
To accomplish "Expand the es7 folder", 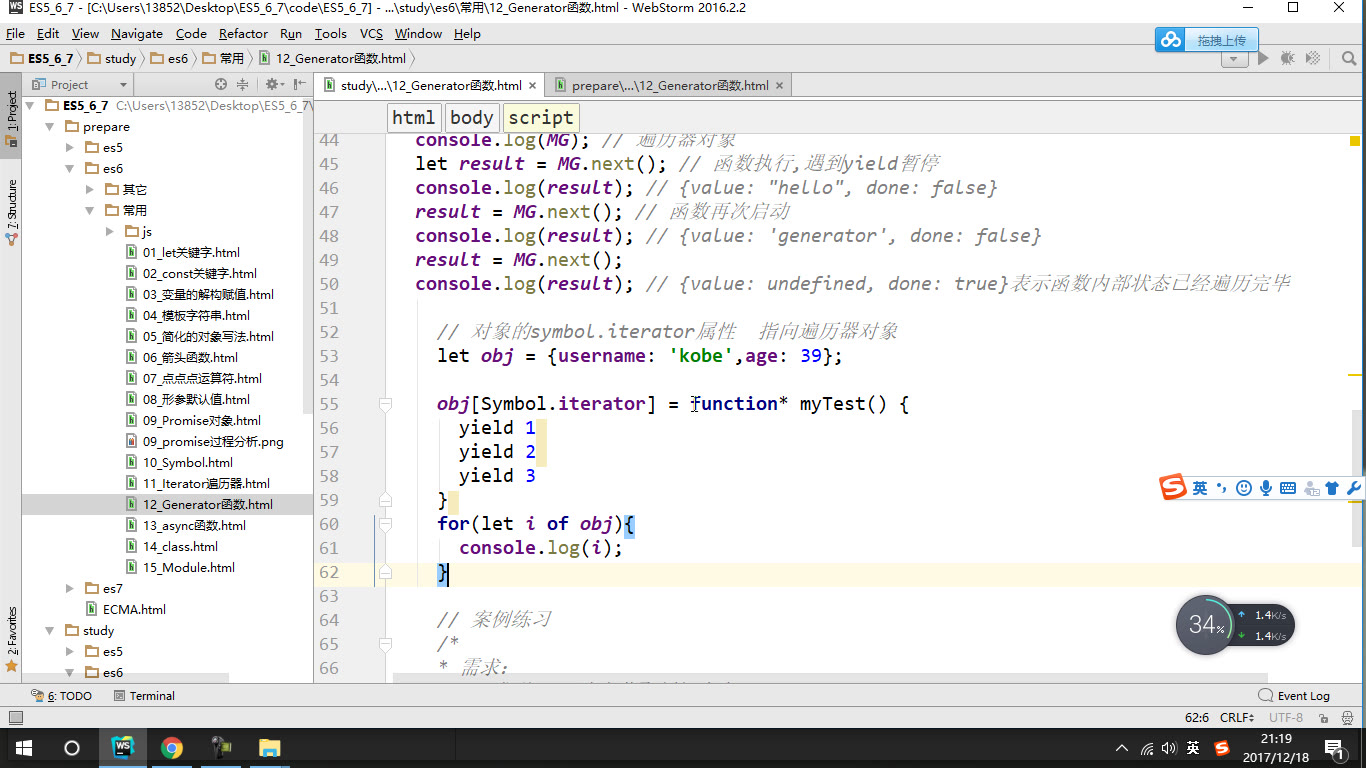I will [70, 589].
